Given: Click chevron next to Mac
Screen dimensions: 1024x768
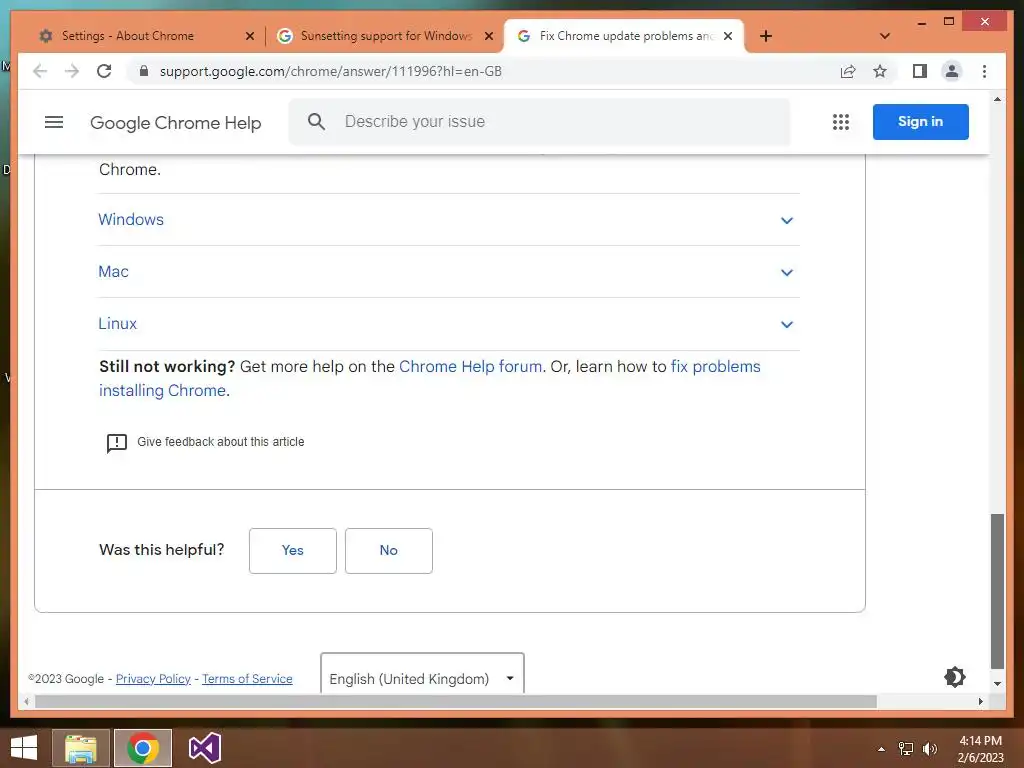Looking at the screenshot, I should [787, 272].
